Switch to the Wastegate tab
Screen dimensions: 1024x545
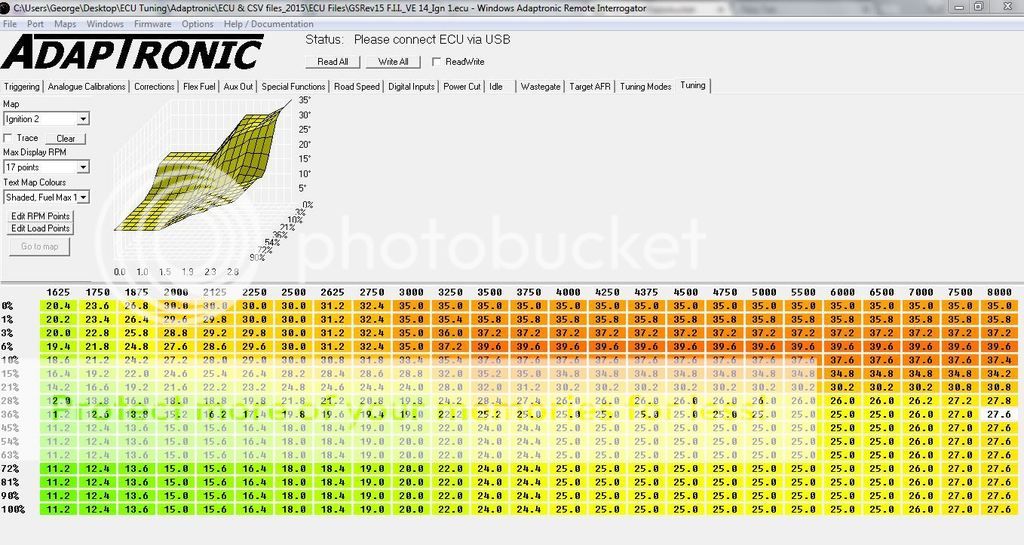click(541, 87)
